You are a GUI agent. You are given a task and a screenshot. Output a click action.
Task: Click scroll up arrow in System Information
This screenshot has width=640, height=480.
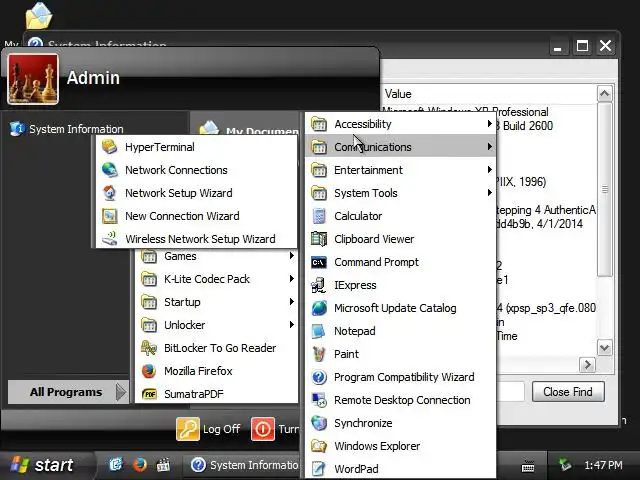point(604,94)
